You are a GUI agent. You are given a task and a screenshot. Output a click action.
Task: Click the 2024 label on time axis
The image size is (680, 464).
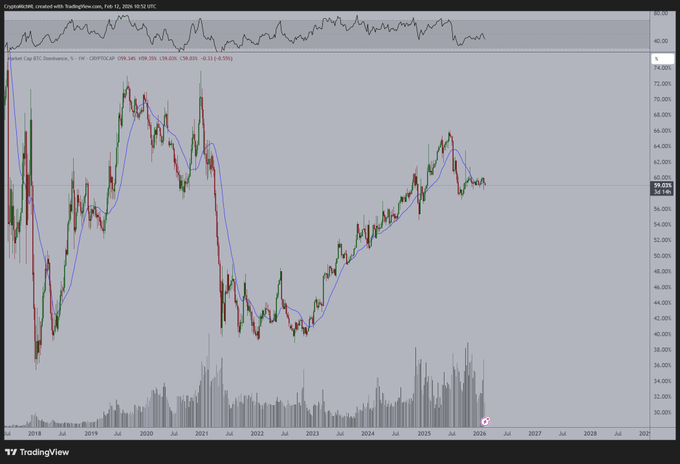pos(368,433)
